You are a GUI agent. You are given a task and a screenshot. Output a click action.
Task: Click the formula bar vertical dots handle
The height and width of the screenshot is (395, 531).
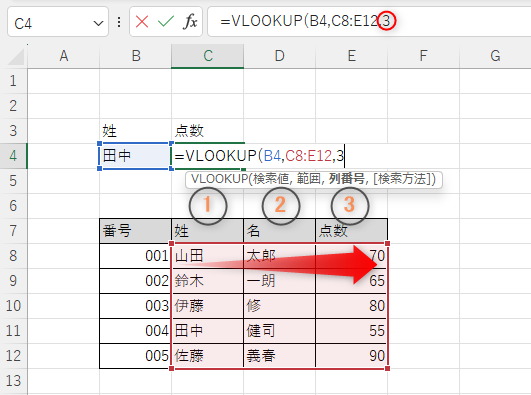[x=119, y=22]
